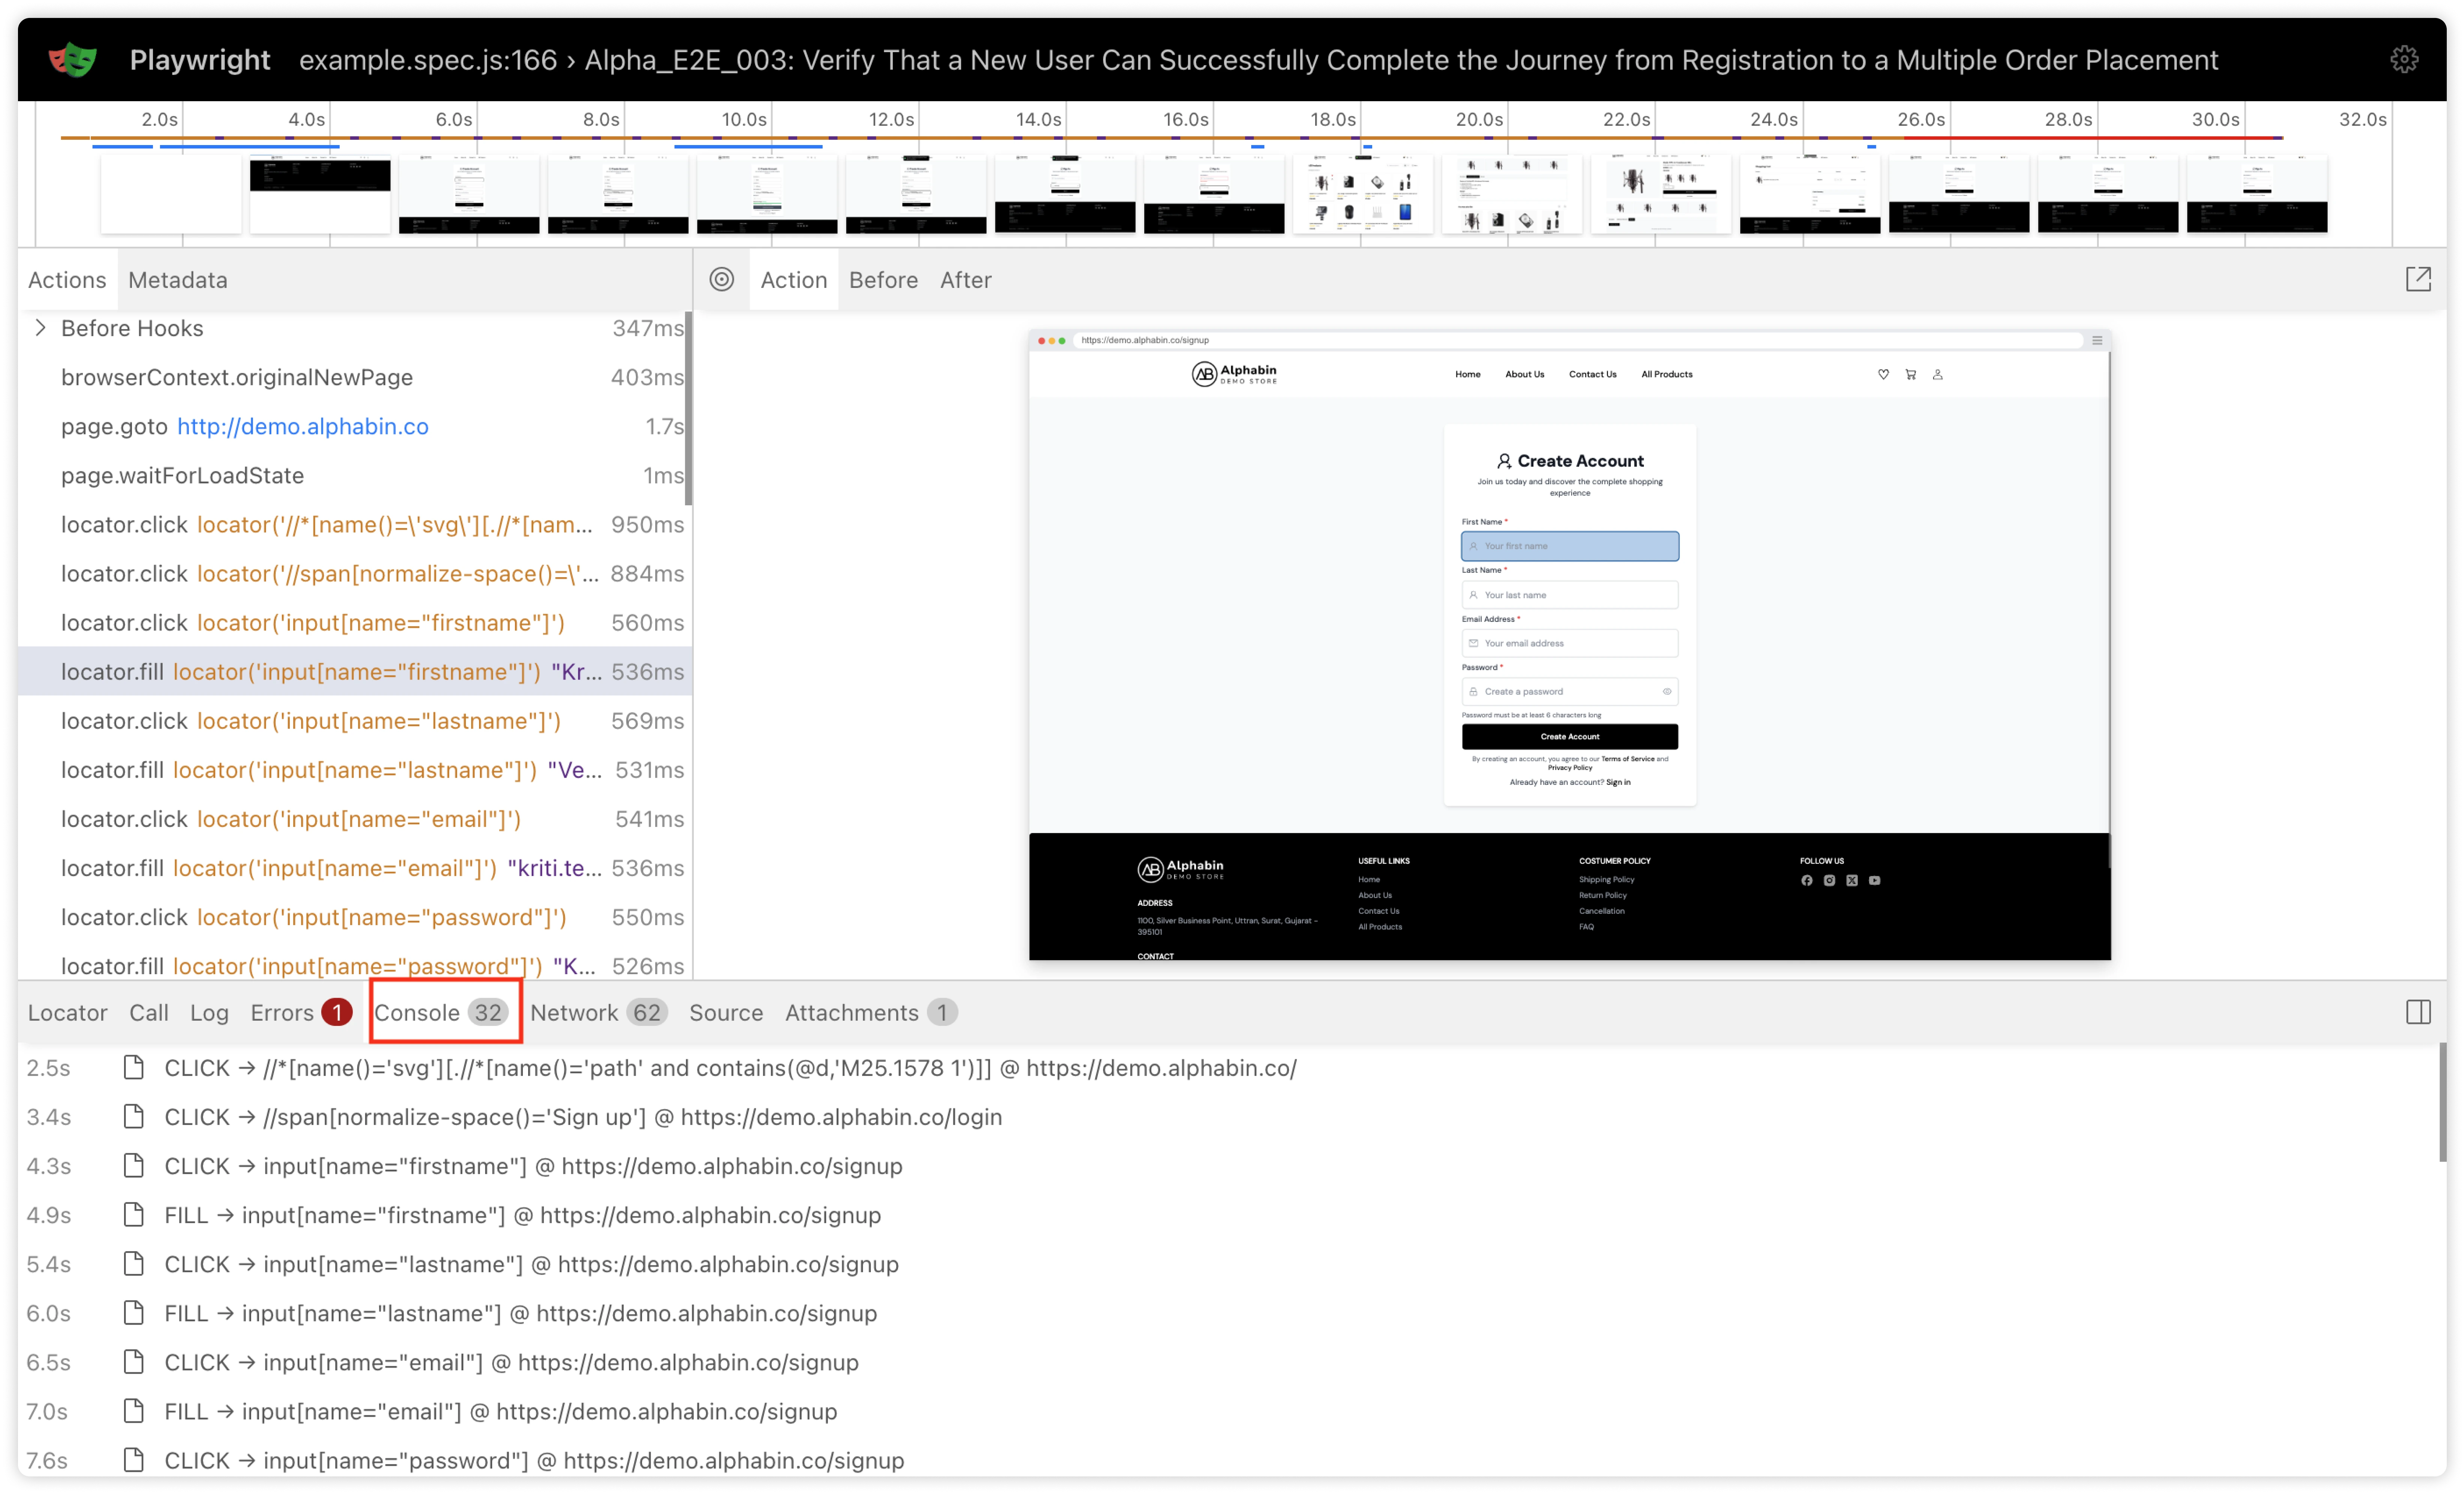This screenshot has height=1494, width=2464.
Task: Click the pick locator target icon
Action: [x=722, y=280]
